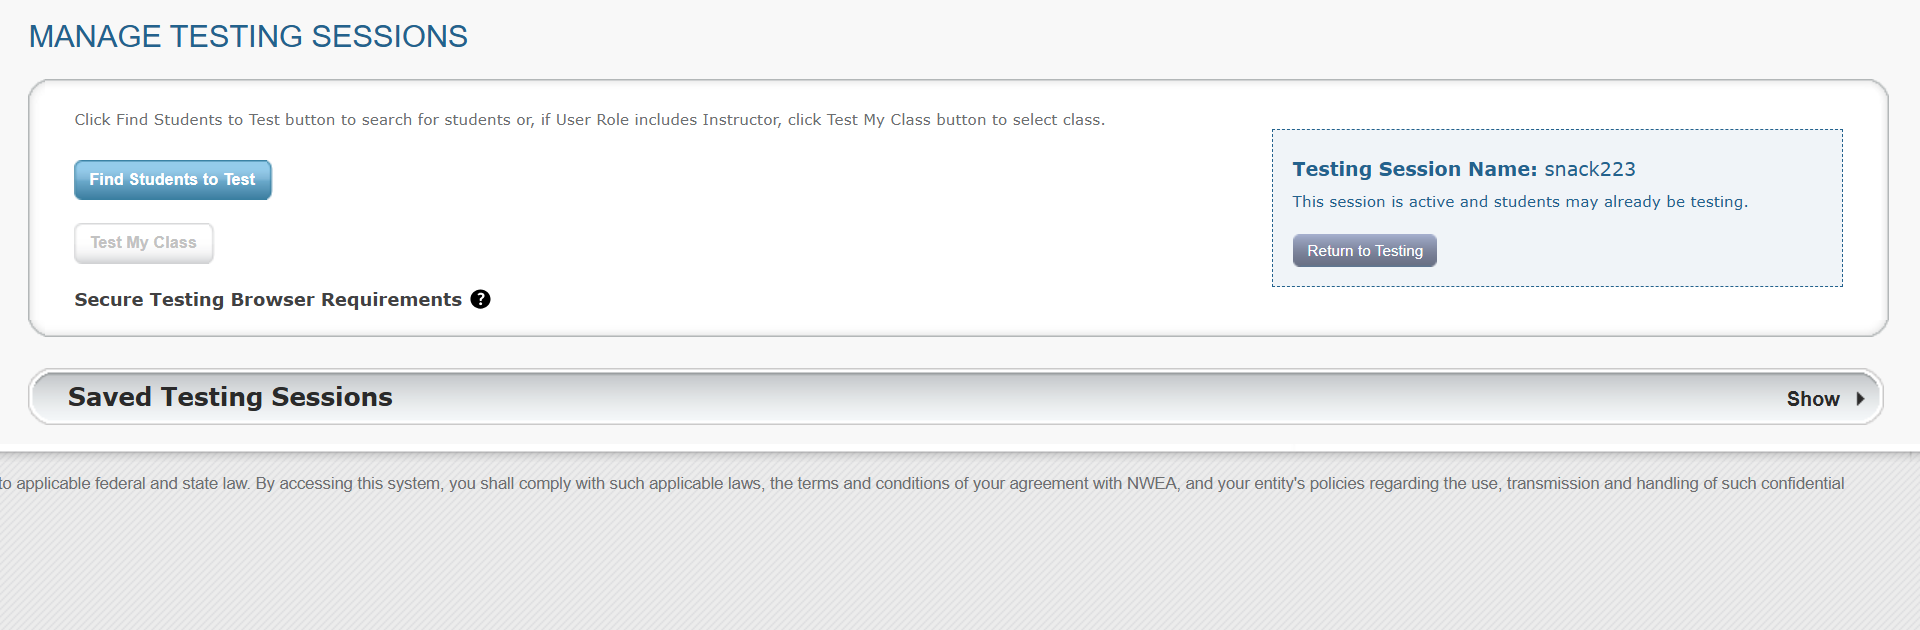Click the active session status message
This screenshot has height=630, width=1920.
click(1520, 202)
